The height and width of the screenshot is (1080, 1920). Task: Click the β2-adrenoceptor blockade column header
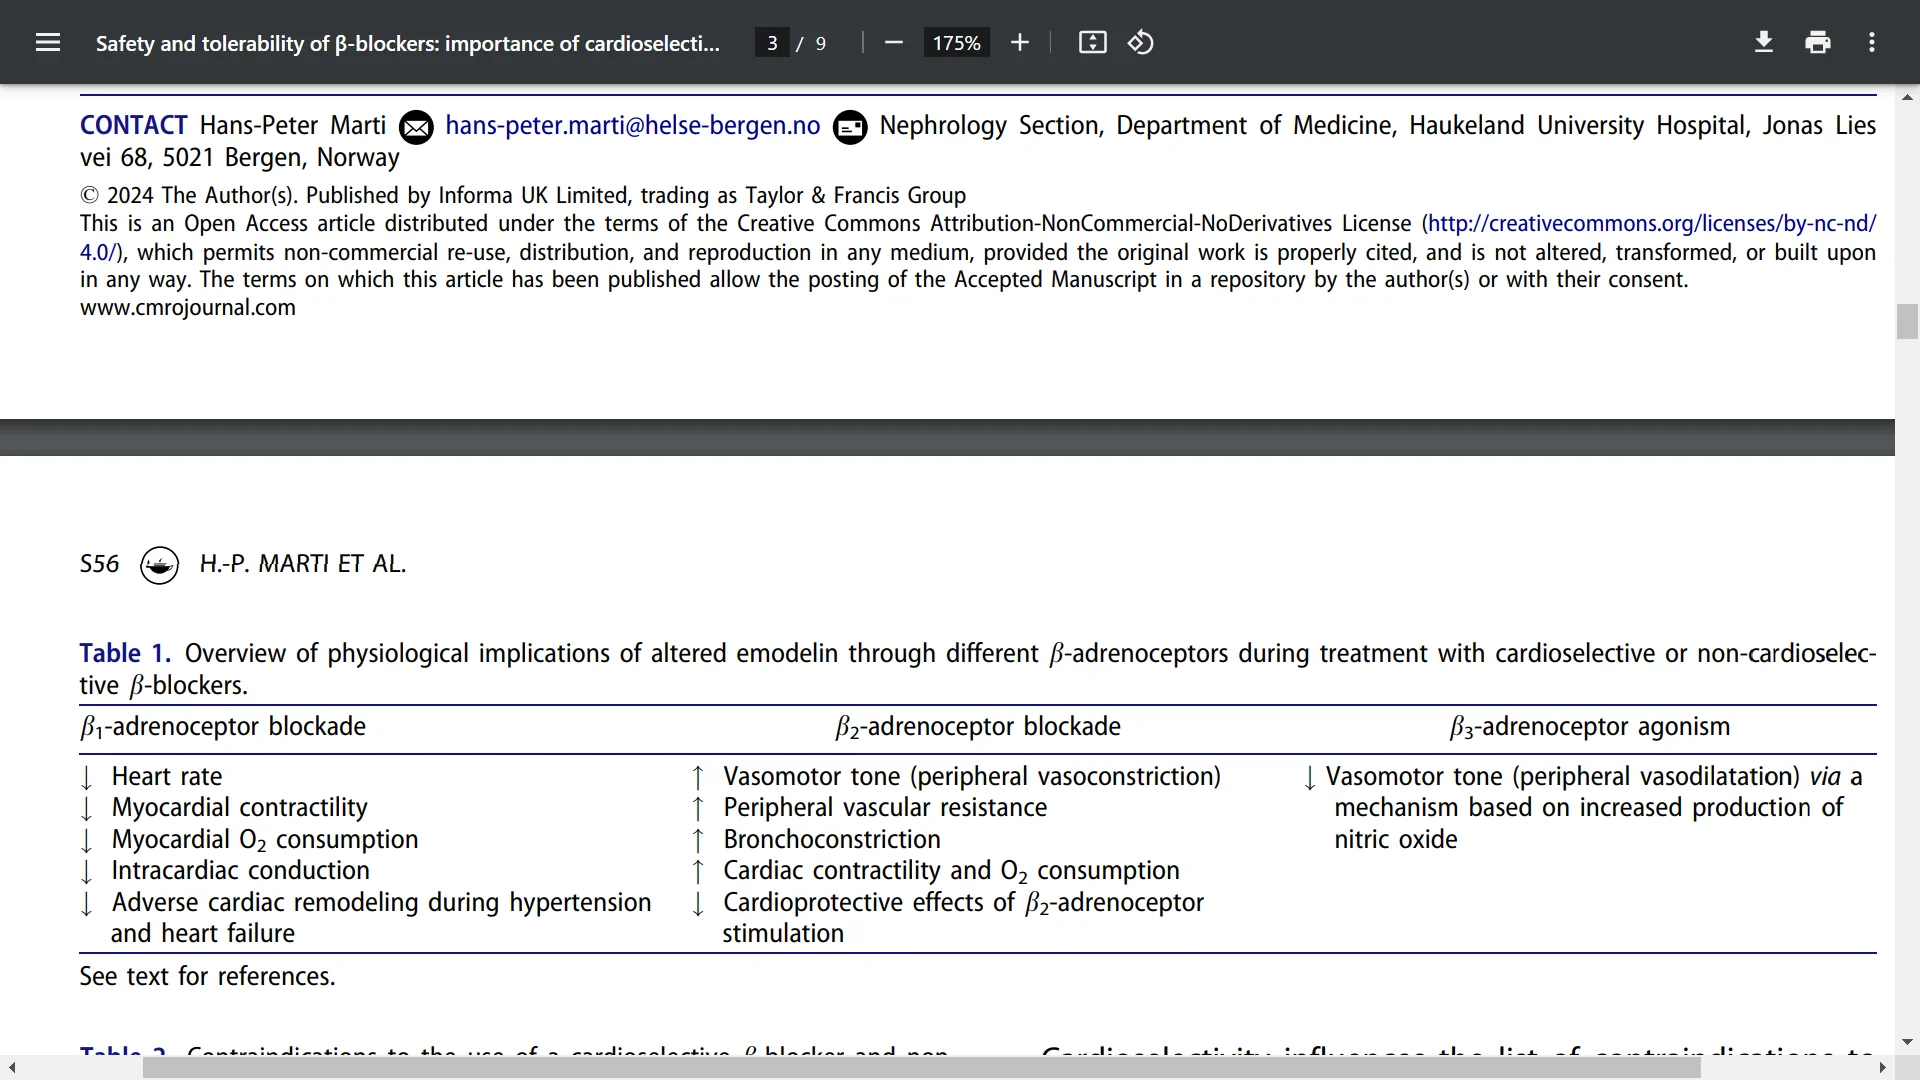click(978, 727)
